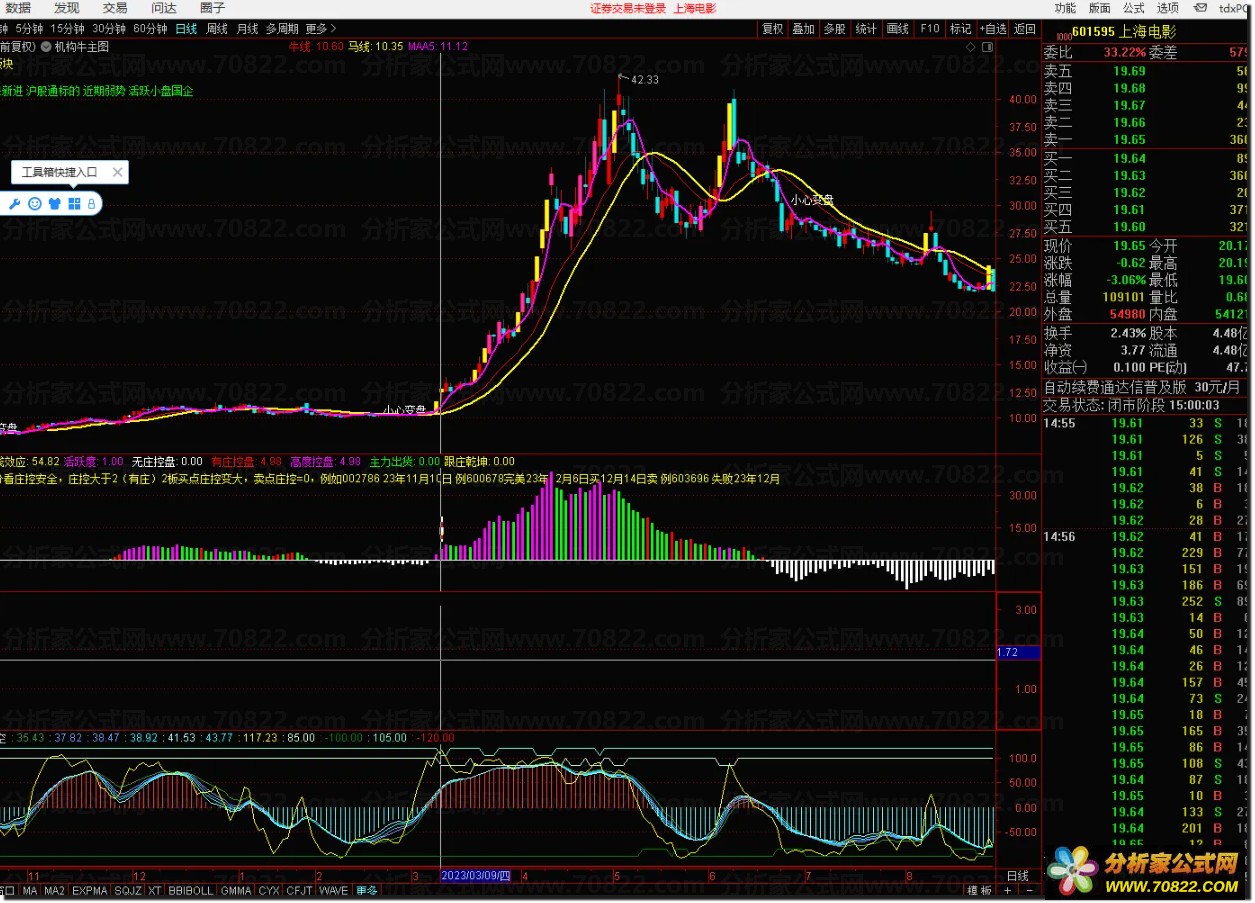Image resolution: width=1255 pixels, height=903 pixels.
Task: Select the MA2 indicator tab
Action: click(55, 890)
